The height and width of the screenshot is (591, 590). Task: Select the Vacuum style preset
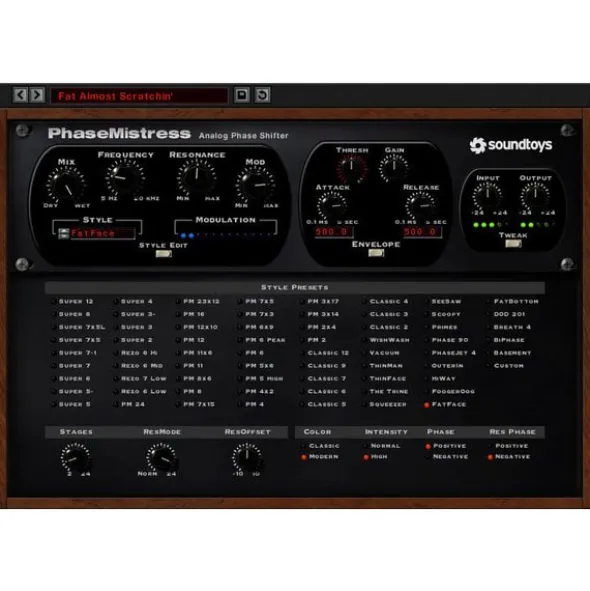point(381,353)
